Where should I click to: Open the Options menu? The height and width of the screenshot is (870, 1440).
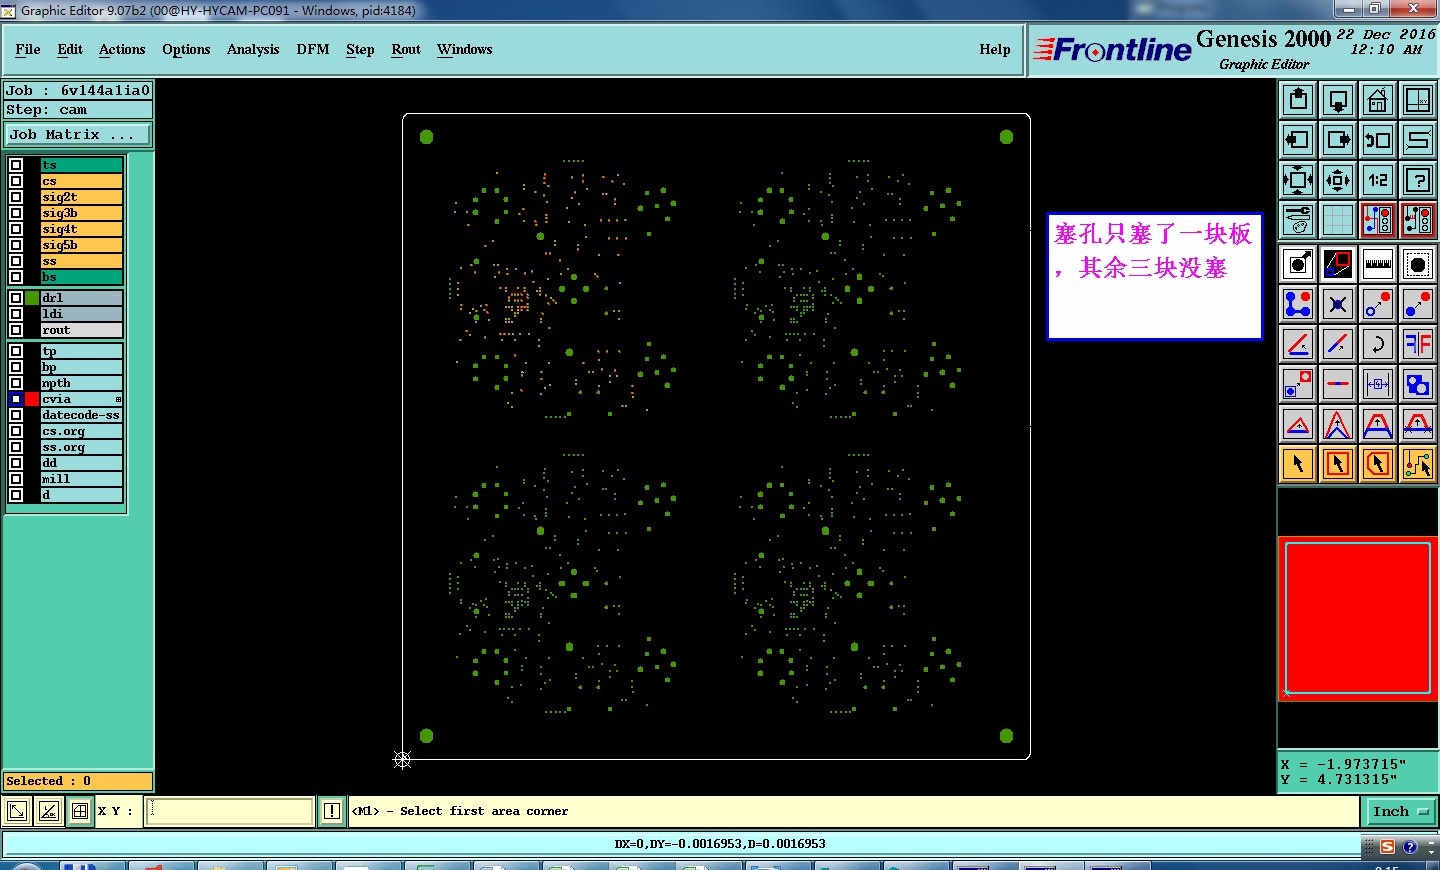tap(186, 49)
